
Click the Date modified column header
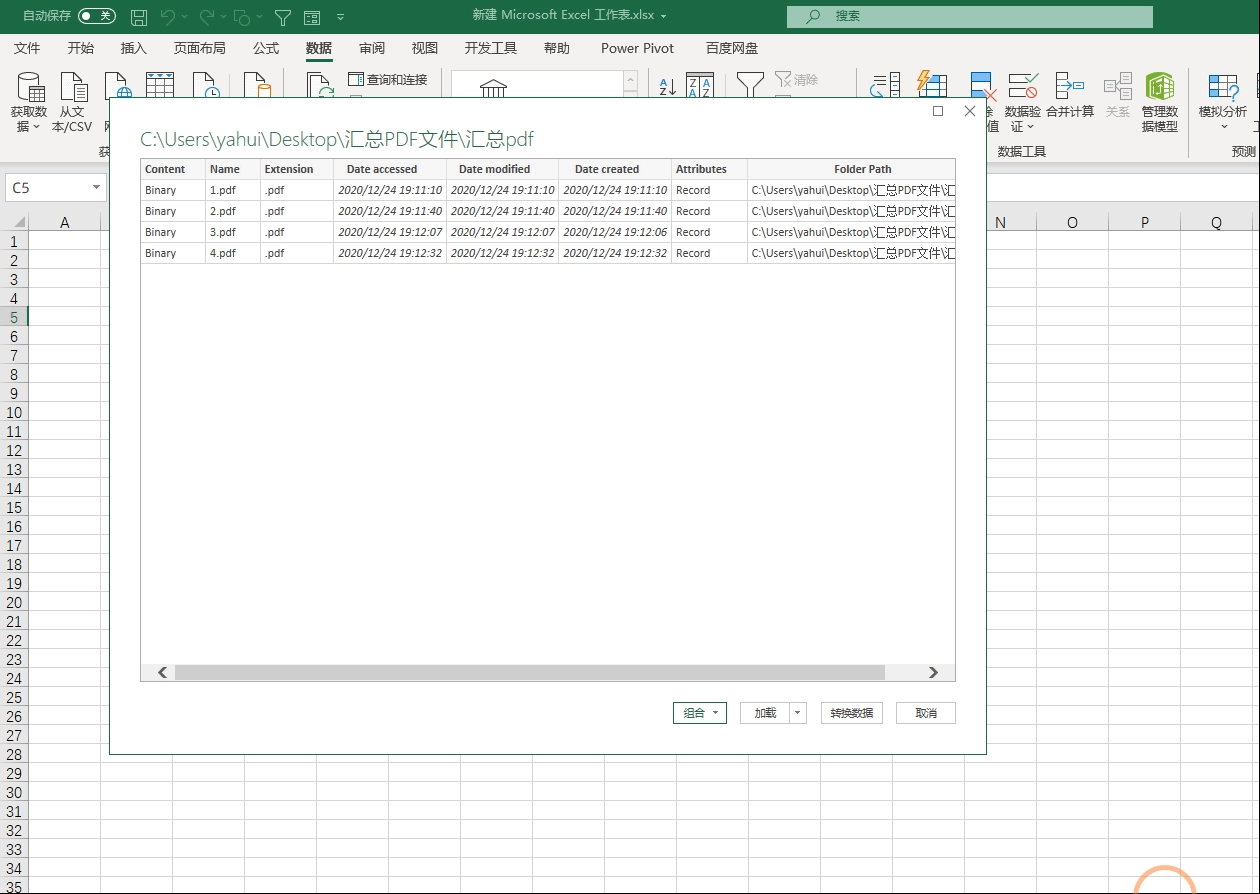point(502,169)
